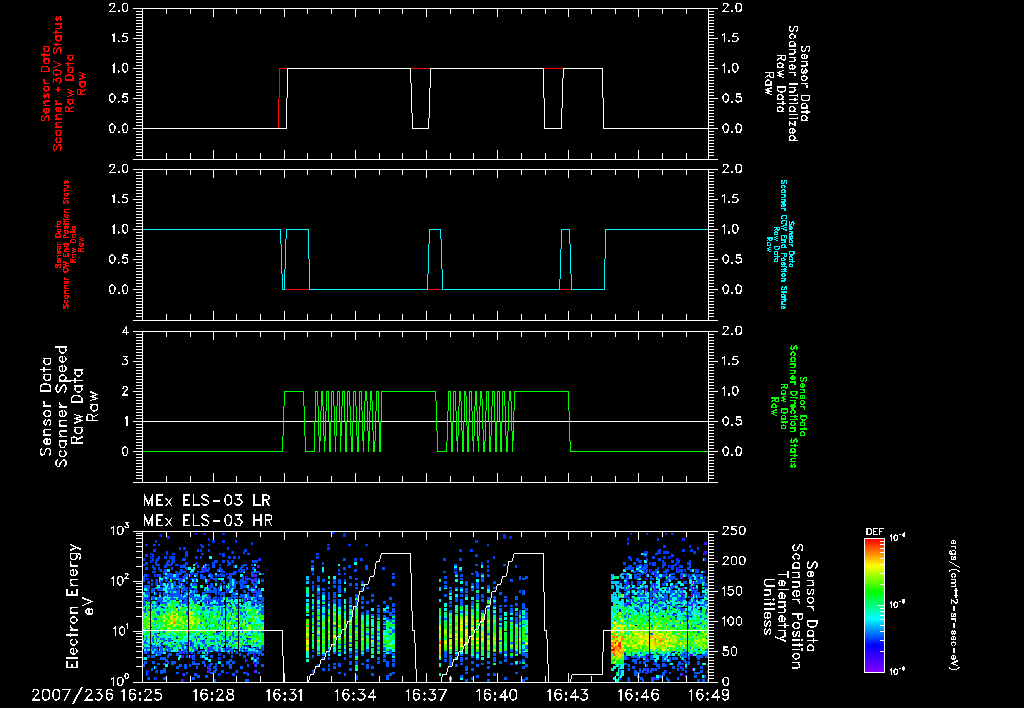This screenshot has height=708, width=1024.
Task: Click the "MEx ELS-03 HR" label
Action: (x=208, y=521)
